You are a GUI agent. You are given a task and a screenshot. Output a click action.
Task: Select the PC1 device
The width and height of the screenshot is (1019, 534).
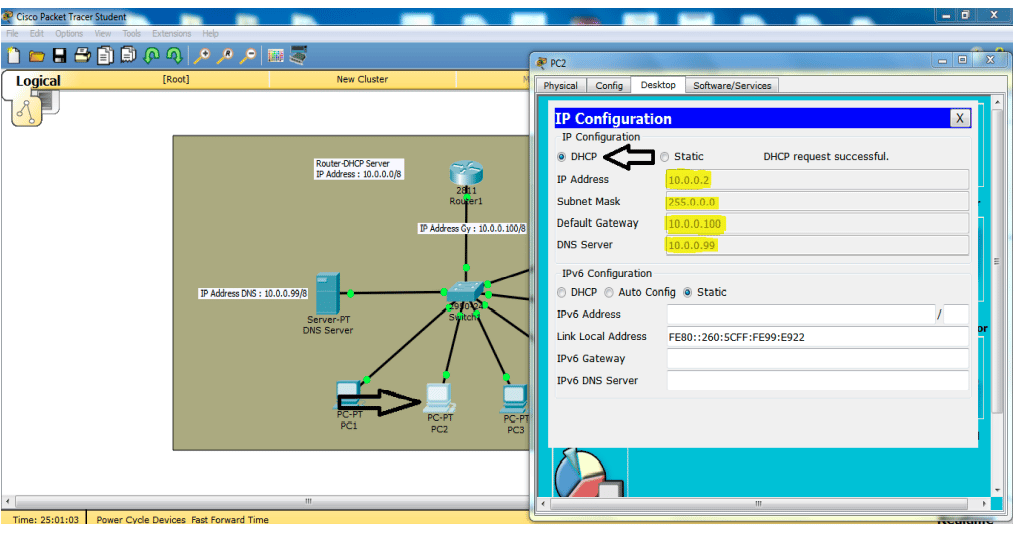(x=348, y=395)
